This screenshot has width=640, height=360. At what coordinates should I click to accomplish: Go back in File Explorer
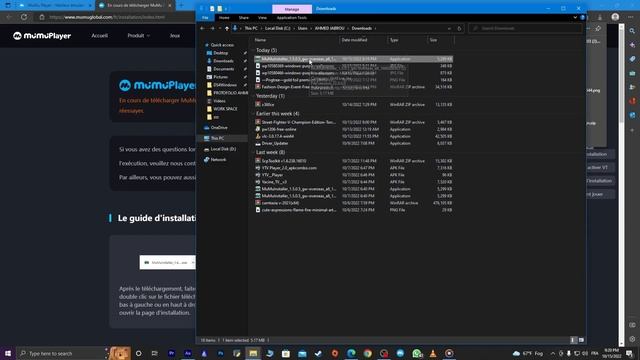(x=202, y=29)
